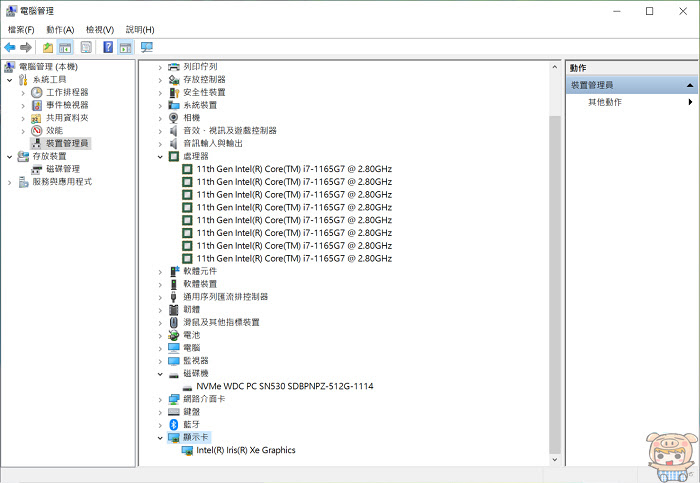The image size is (700, 483).
Task: Click the Up One Level folder icon
Action: point(48,47)
